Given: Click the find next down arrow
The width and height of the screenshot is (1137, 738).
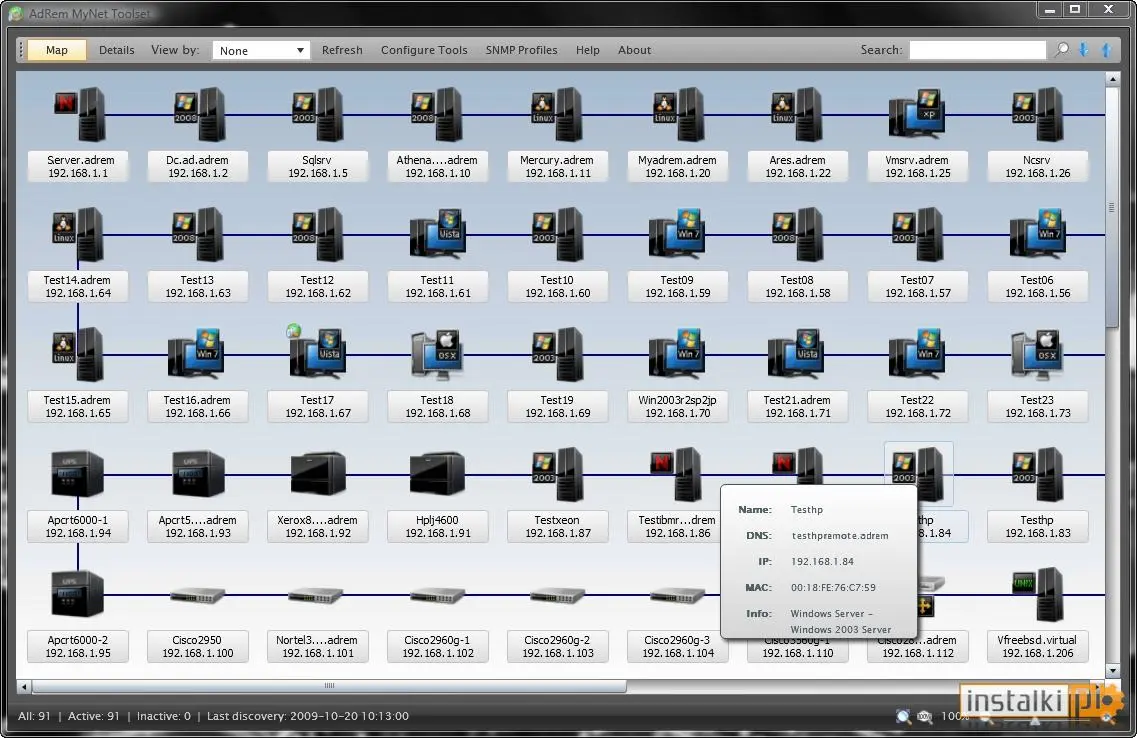Looking at the screenshot, I should (x=1084, y=49).
